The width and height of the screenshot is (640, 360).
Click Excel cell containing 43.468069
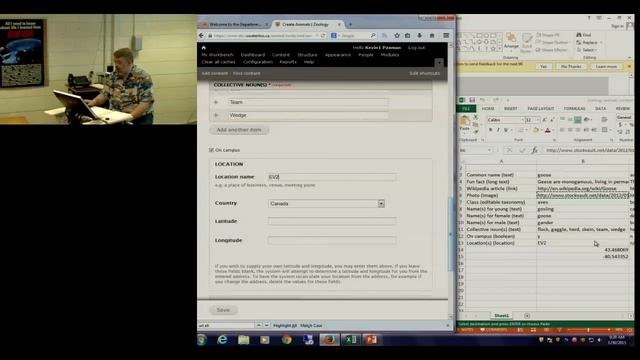pos(583,250)
